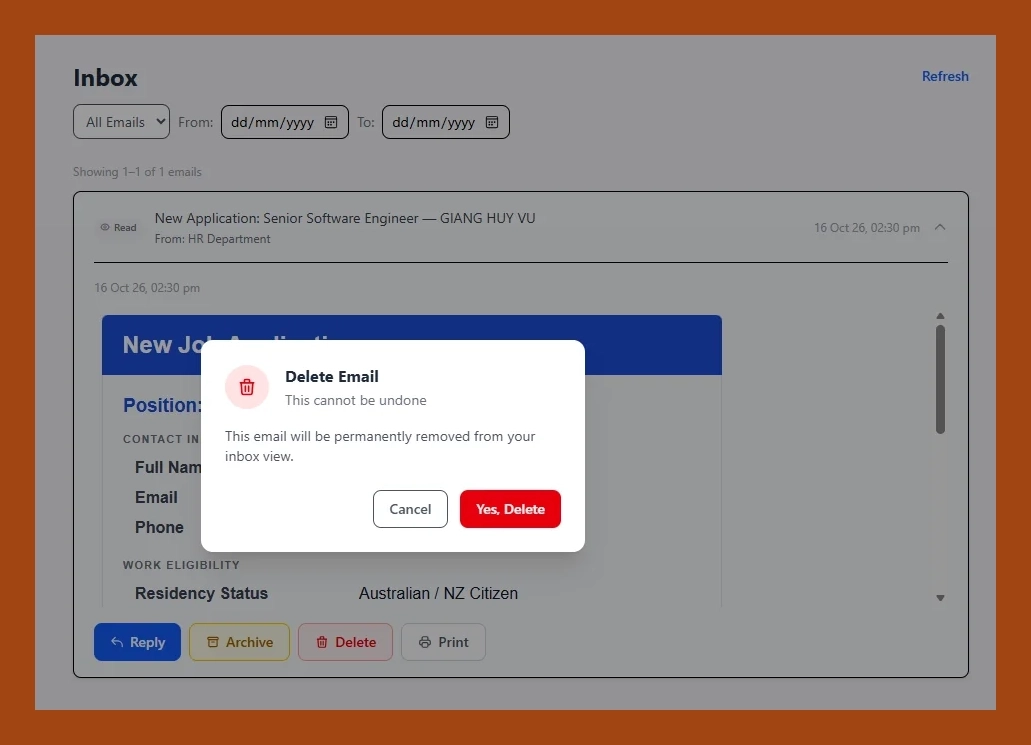Click the scrollbar up arrow in the email body

pos(940,316)
